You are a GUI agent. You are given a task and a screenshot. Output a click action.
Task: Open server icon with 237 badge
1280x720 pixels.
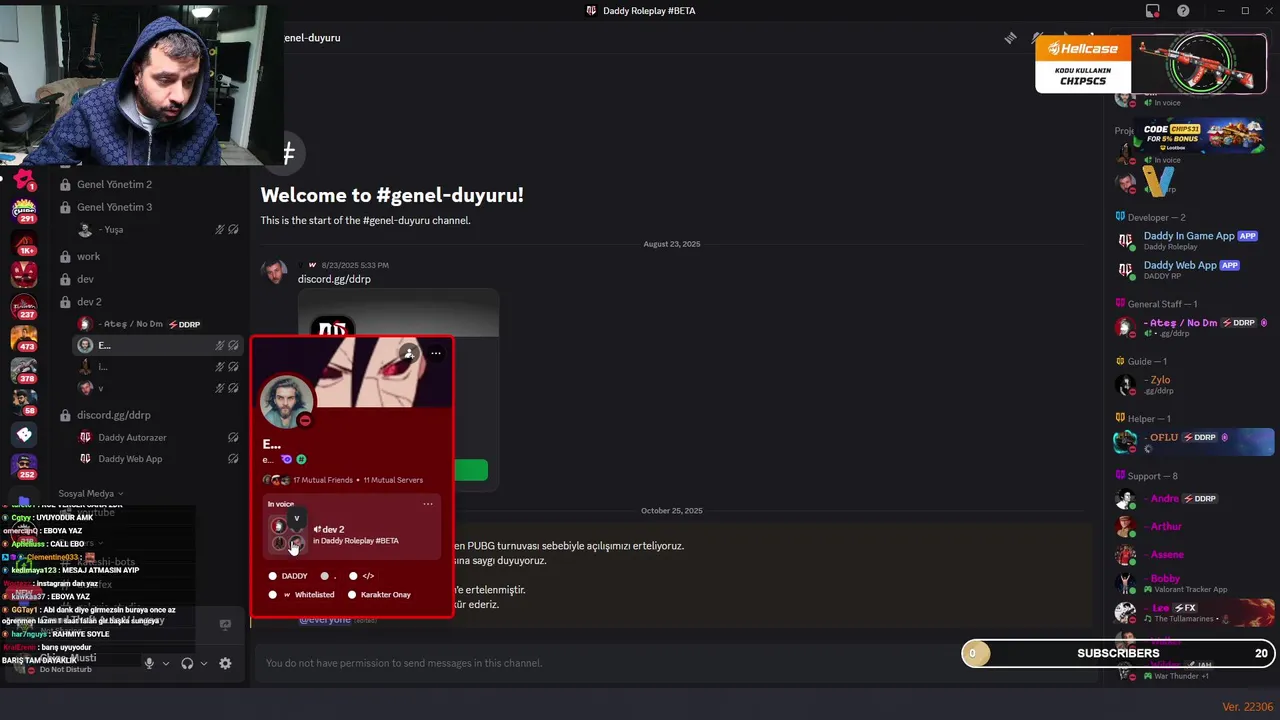tap(24, 306)
